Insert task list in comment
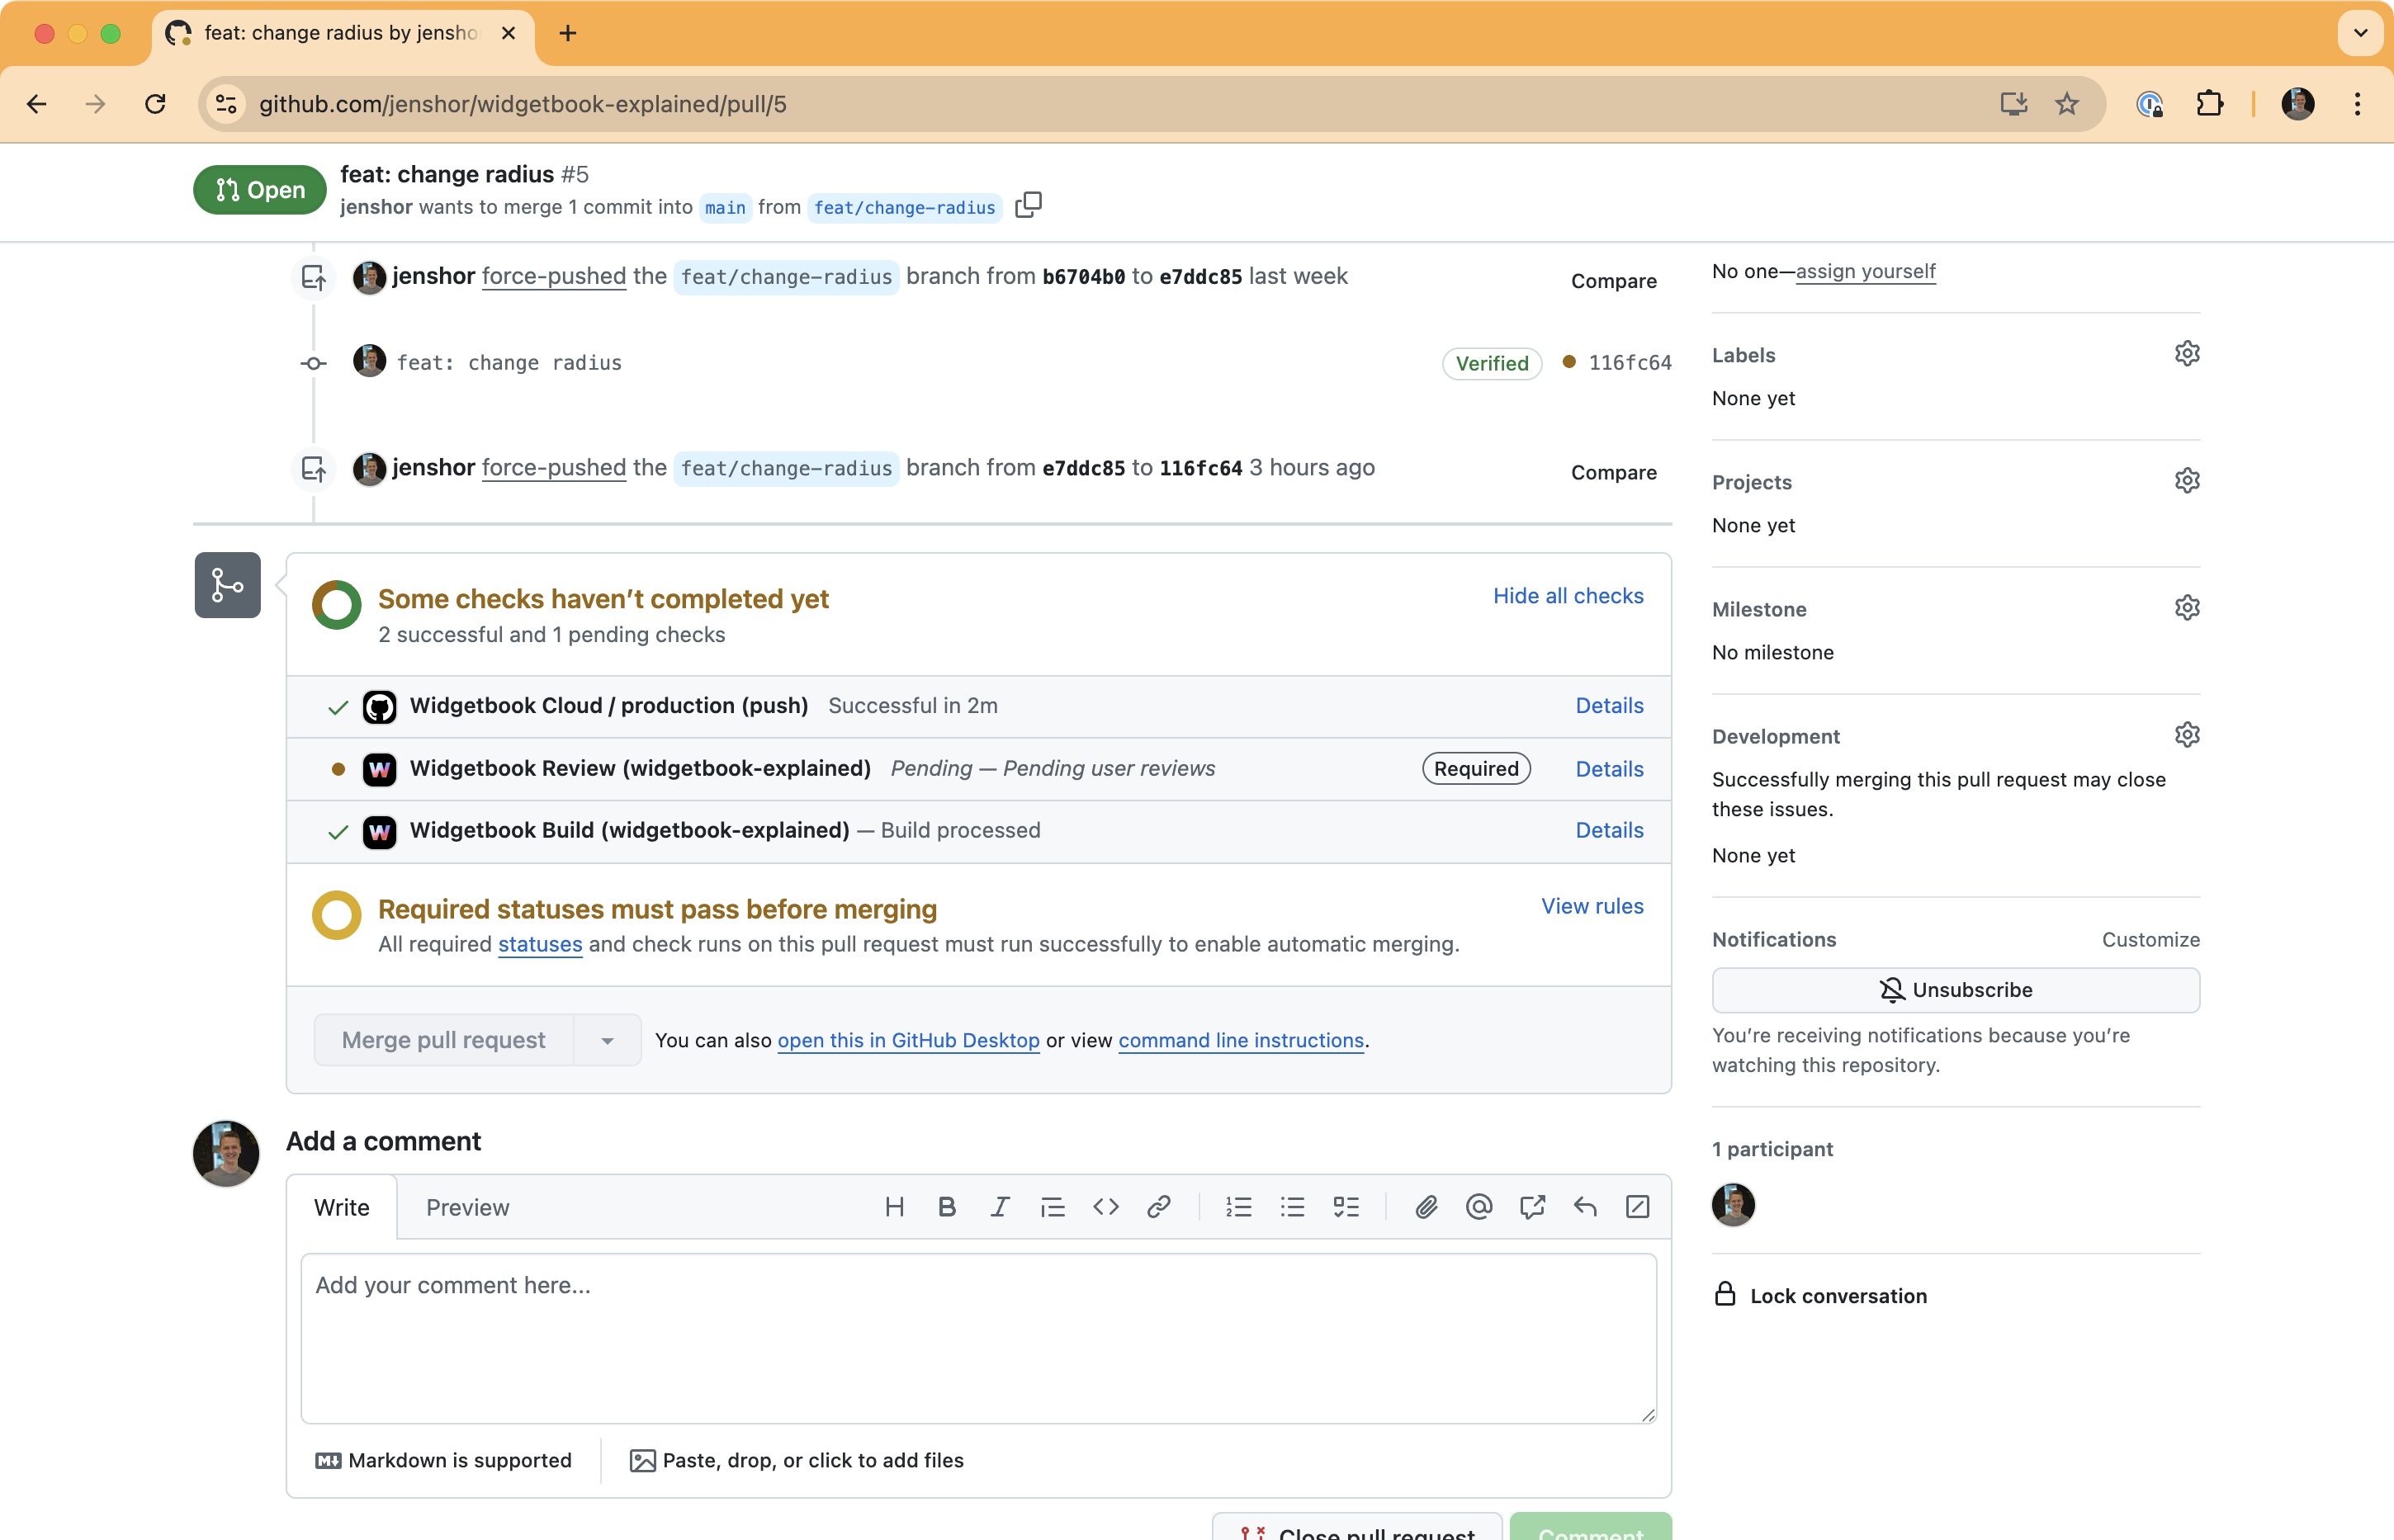The height and width of the screenshot is (1540, 2394). tap(1346, 1207)
